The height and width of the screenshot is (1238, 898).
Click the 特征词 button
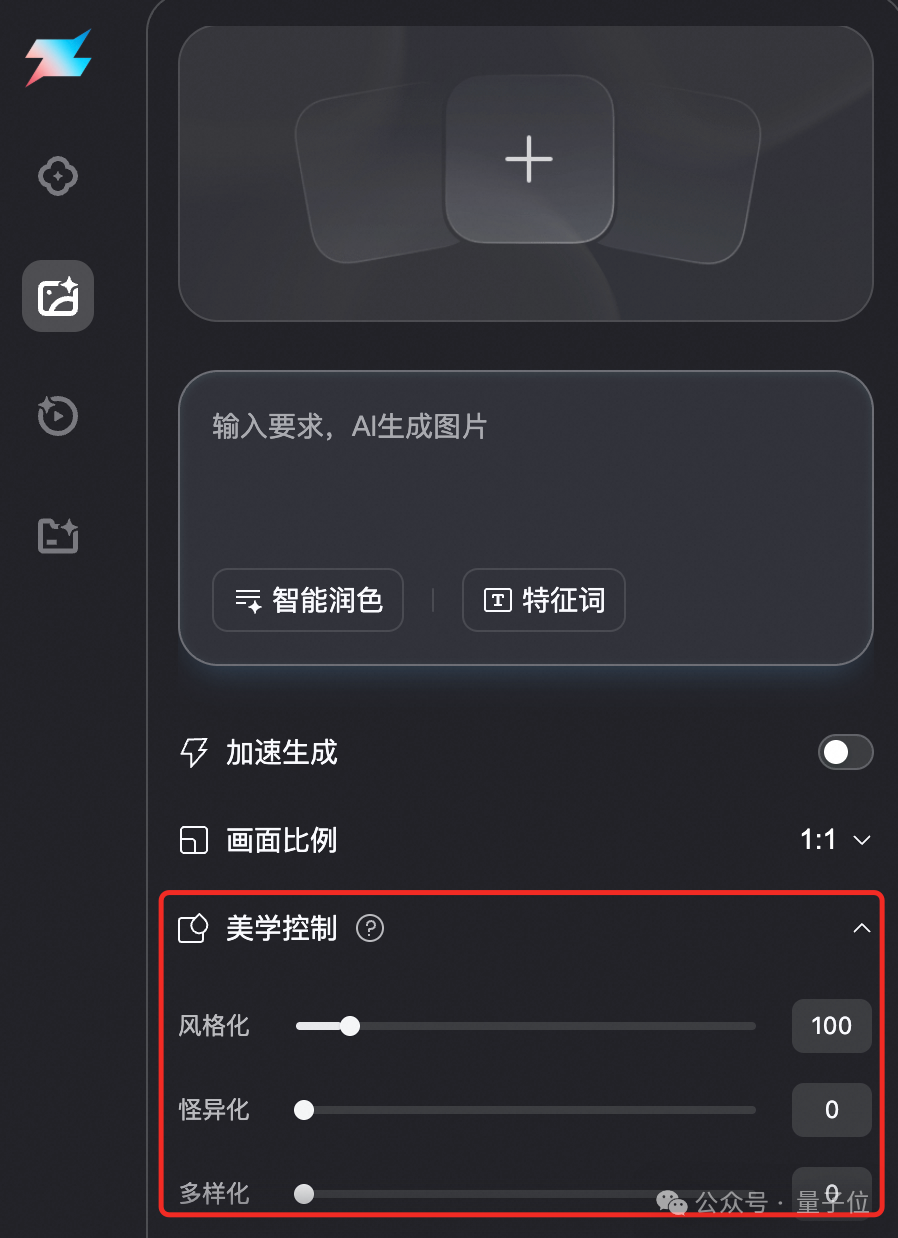(544, 600)
